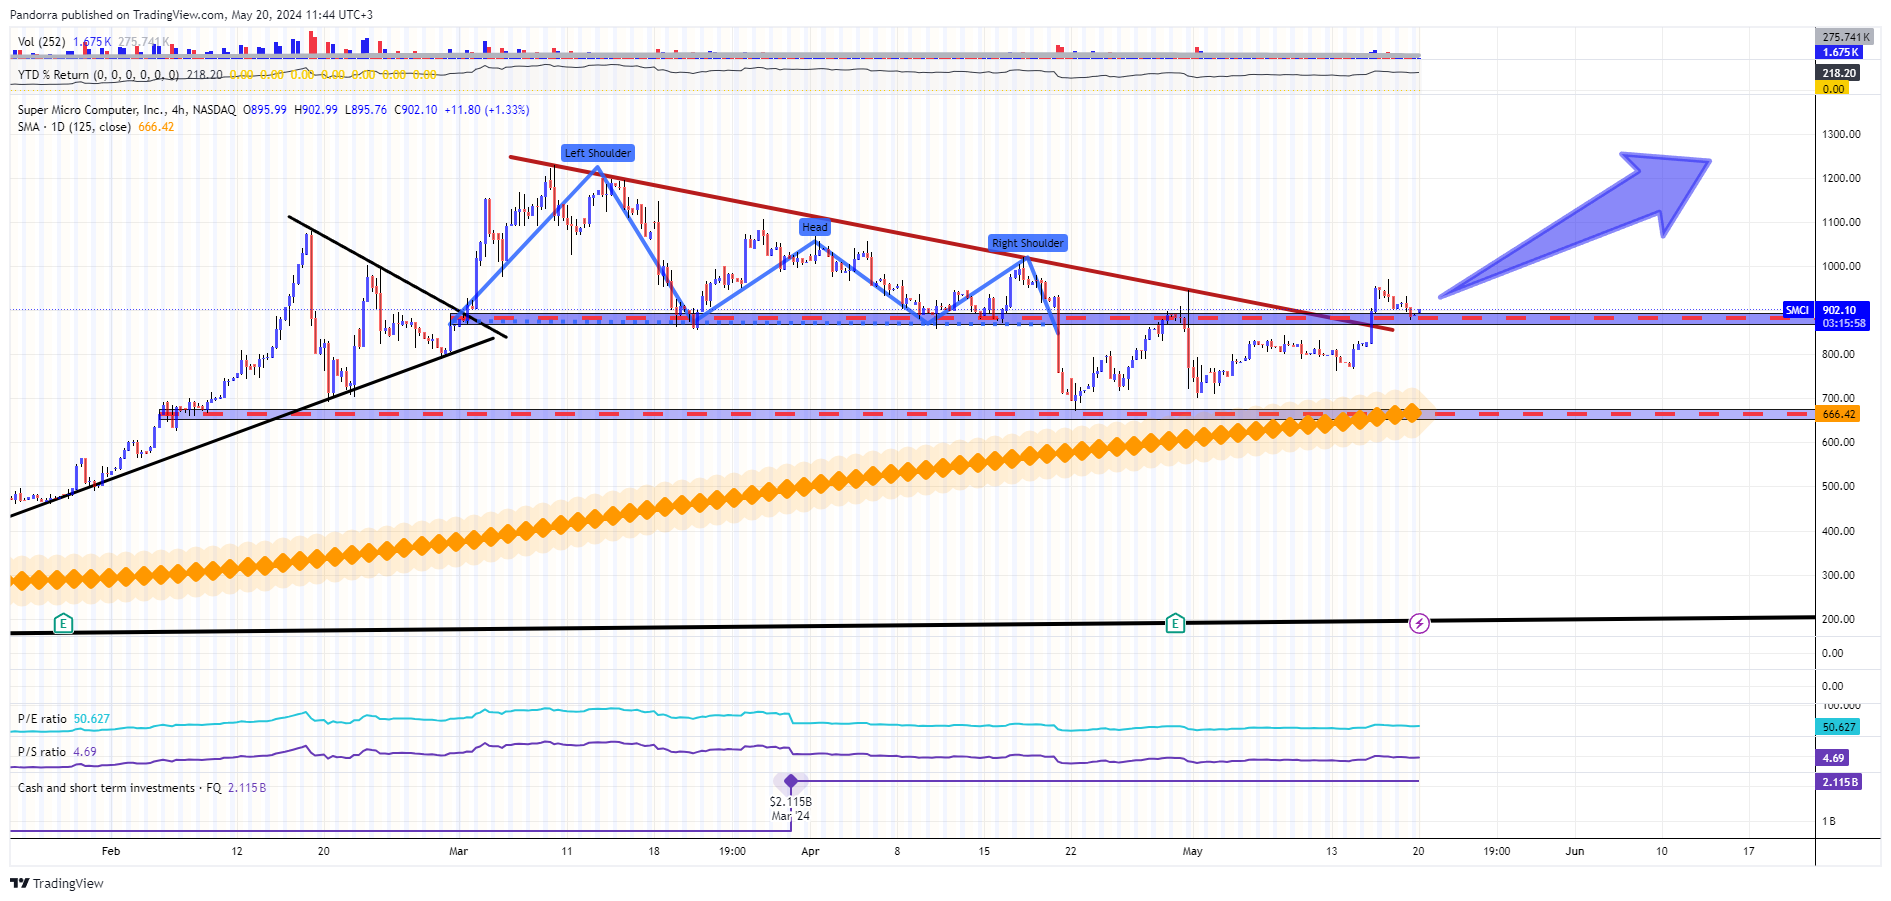
Task: Click the $2.115B Mar '24 data label
Action: tap(791, 809)
